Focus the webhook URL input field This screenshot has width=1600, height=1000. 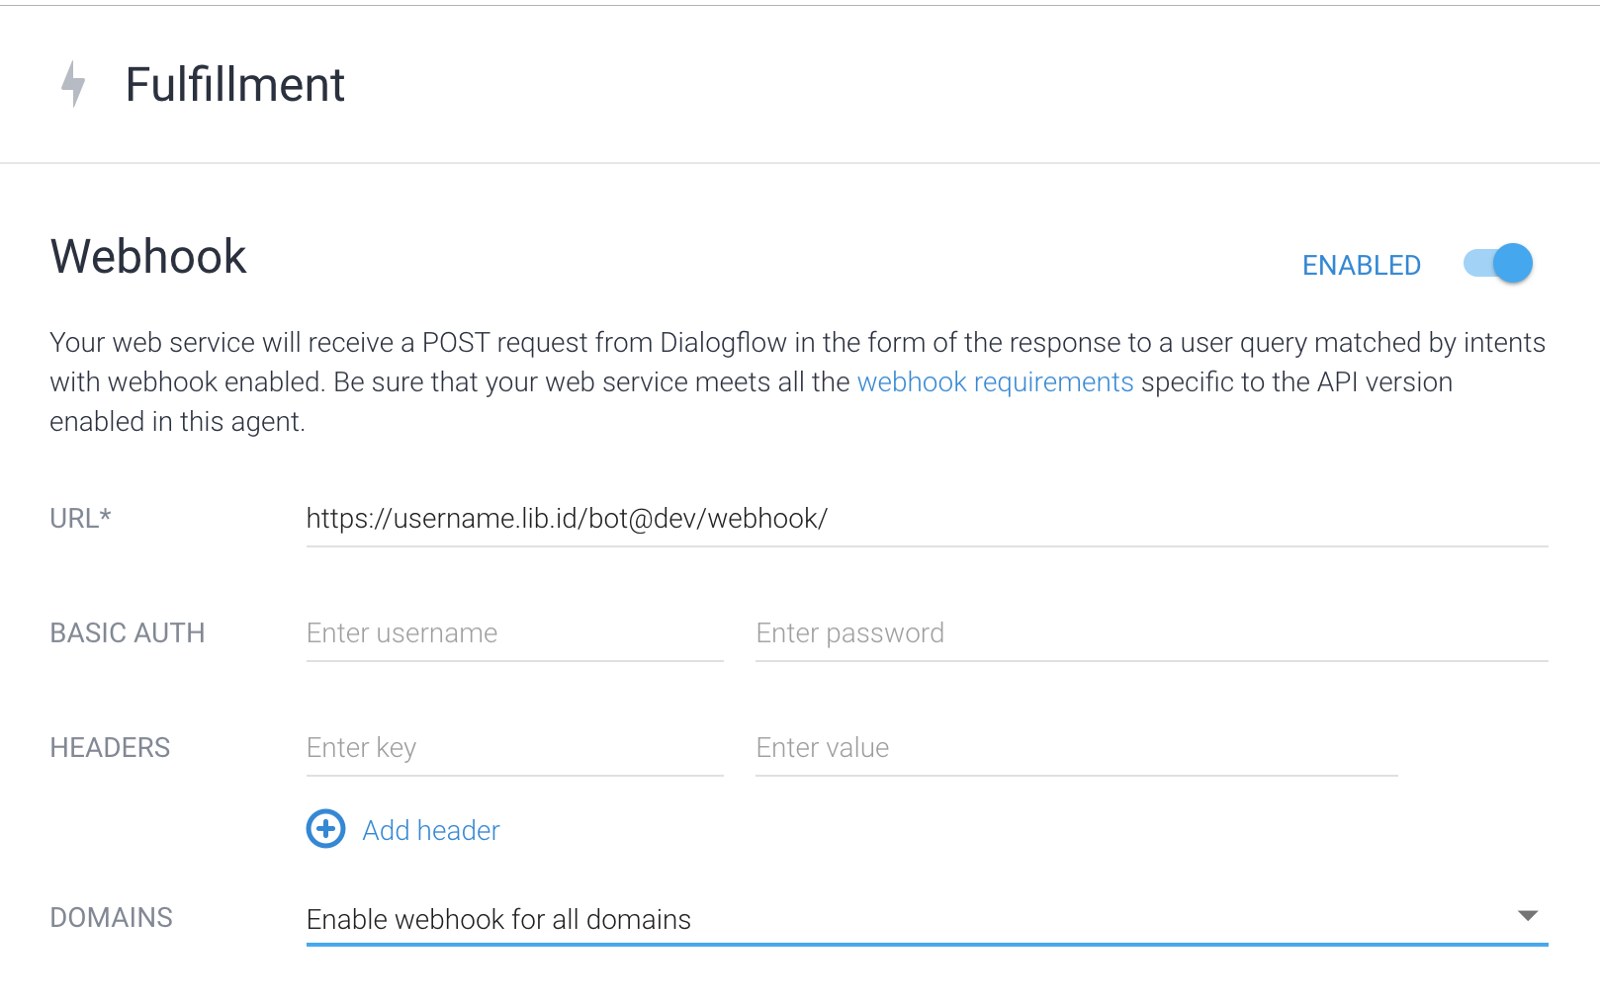coord(925,519)
